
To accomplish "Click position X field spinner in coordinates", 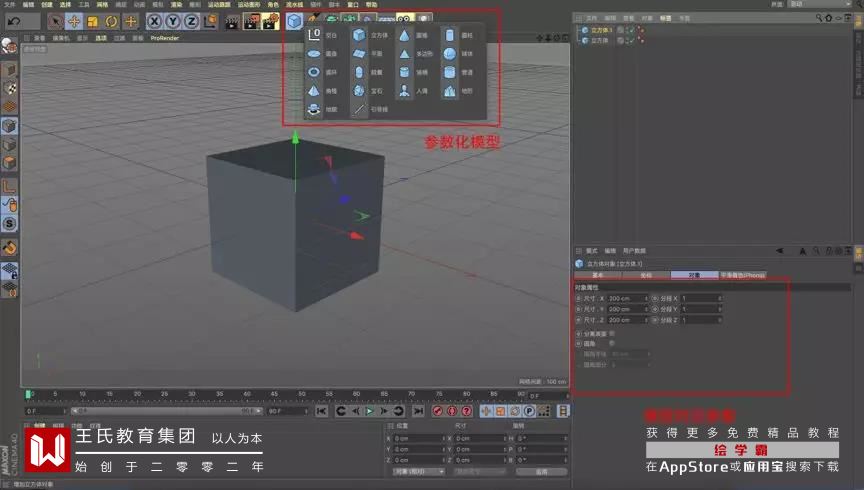I will point(444,439).
